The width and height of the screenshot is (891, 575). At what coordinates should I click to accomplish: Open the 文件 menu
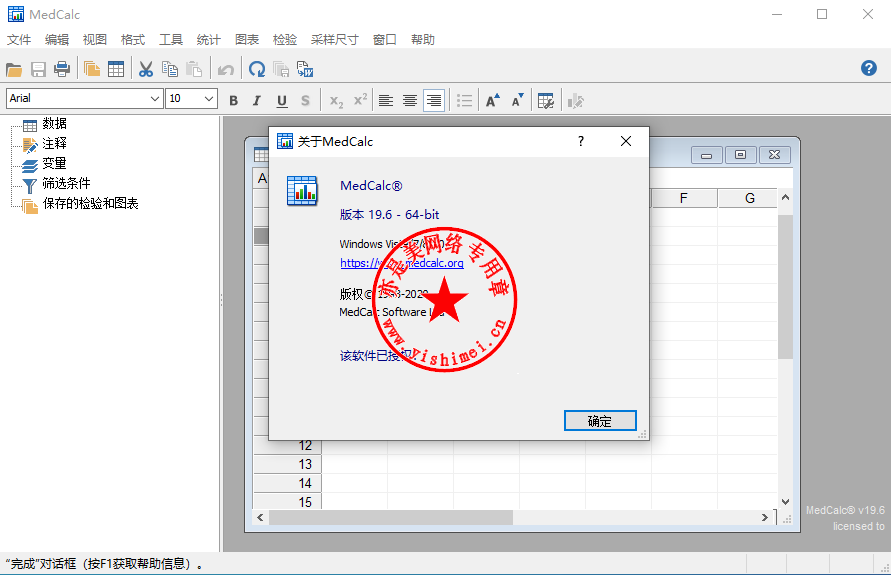coord(19,39)
